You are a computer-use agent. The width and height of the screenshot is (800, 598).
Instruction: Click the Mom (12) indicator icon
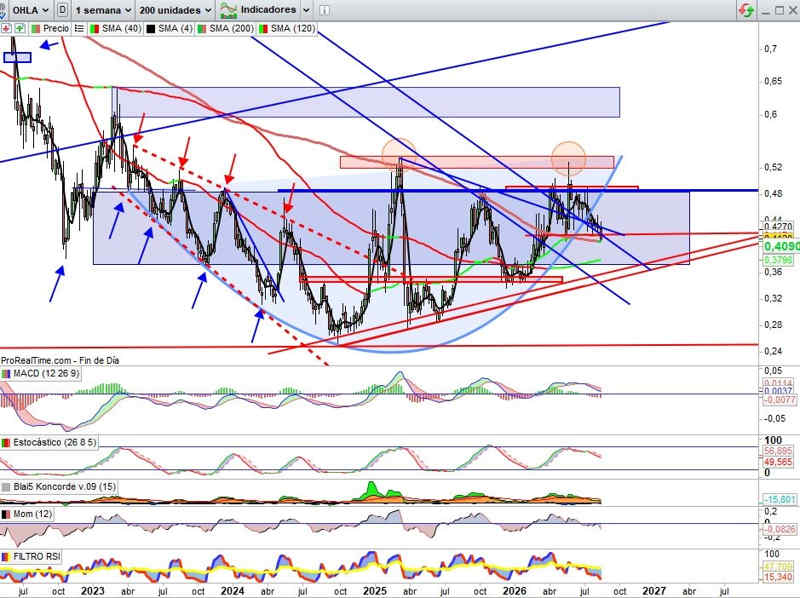tap(6, 514)
